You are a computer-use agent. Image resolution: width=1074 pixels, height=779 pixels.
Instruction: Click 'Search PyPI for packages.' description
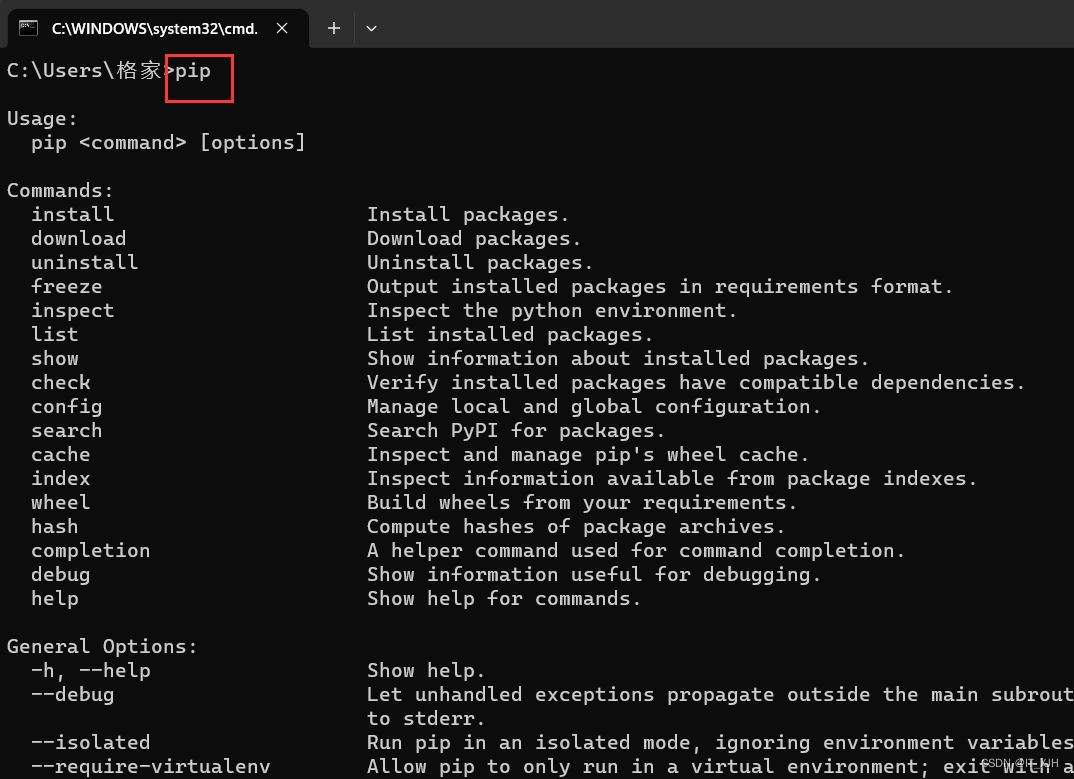pyautogui.click(x=516, y=431)
